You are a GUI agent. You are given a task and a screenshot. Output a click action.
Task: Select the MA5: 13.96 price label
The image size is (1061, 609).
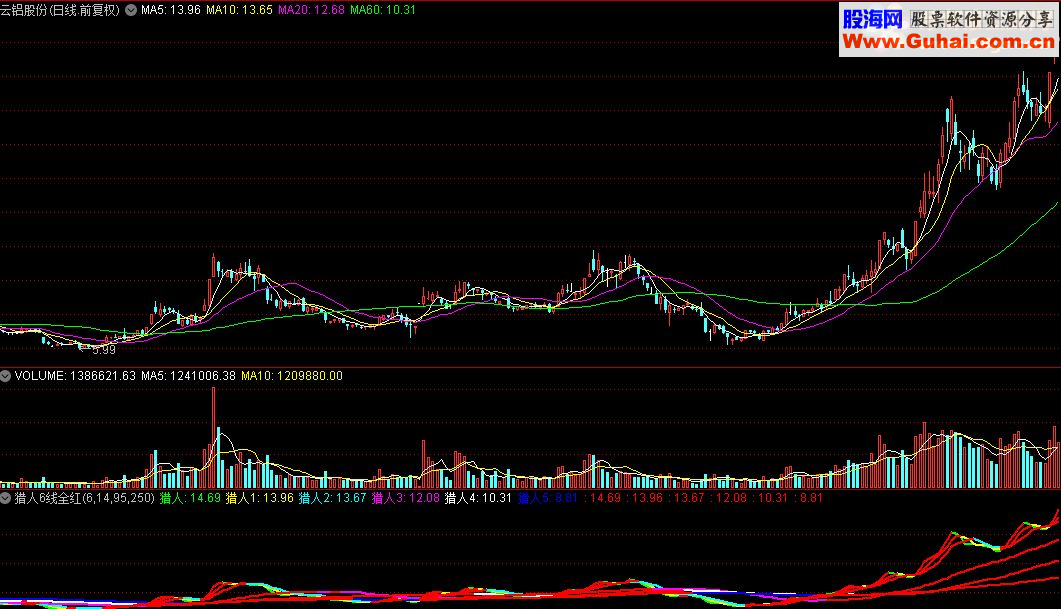(x=171, y=10)
